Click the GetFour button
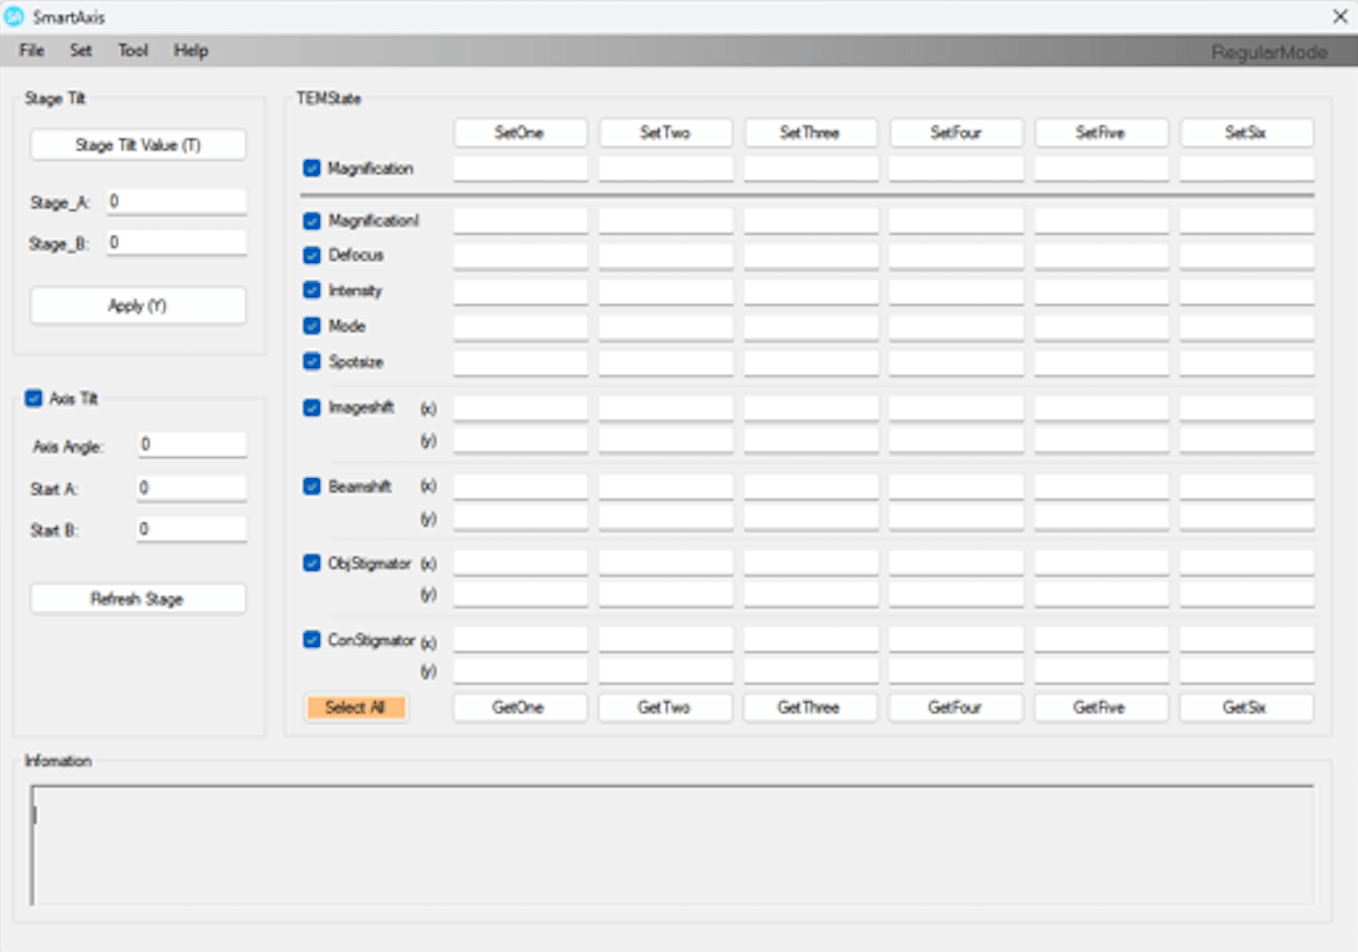1358x952 pixels. [x=956, y=707]
